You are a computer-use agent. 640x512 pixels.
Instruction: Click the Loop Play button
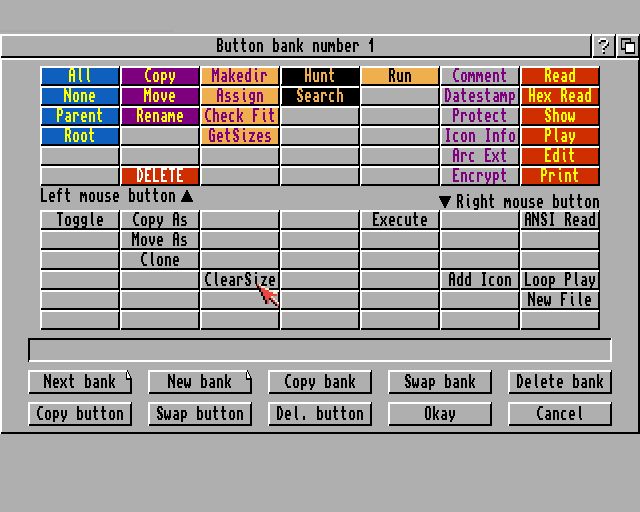tap(560, 280)
